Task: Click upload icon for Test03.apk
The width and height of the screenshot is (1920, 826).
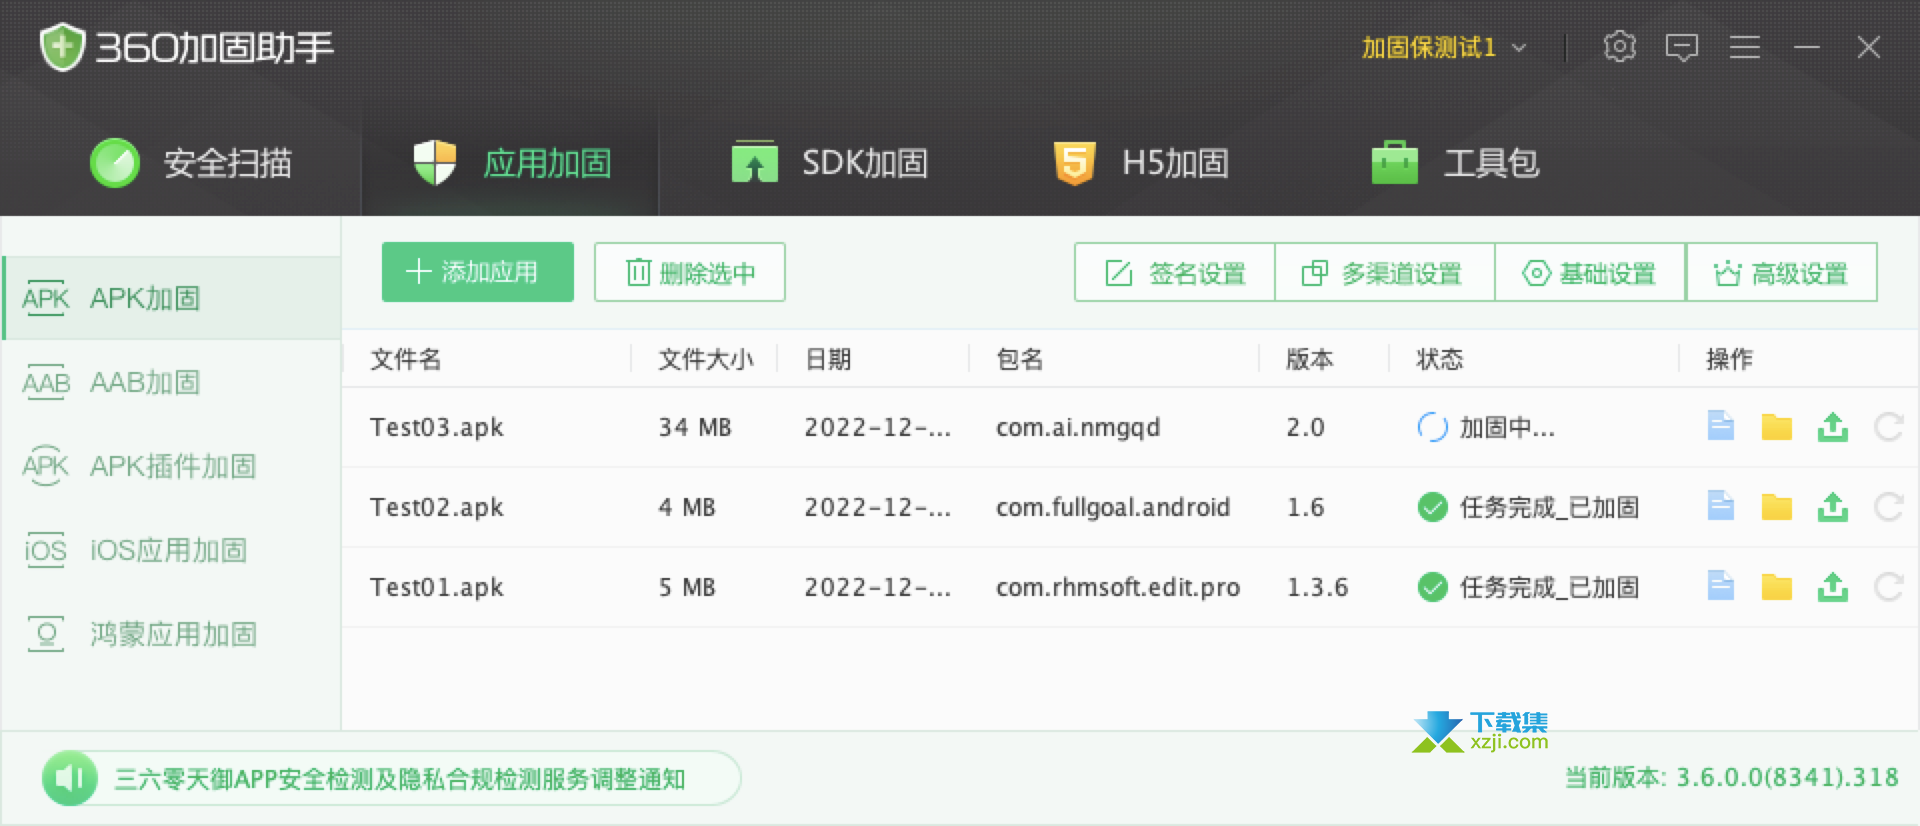Action: [x=1832, y=427]
